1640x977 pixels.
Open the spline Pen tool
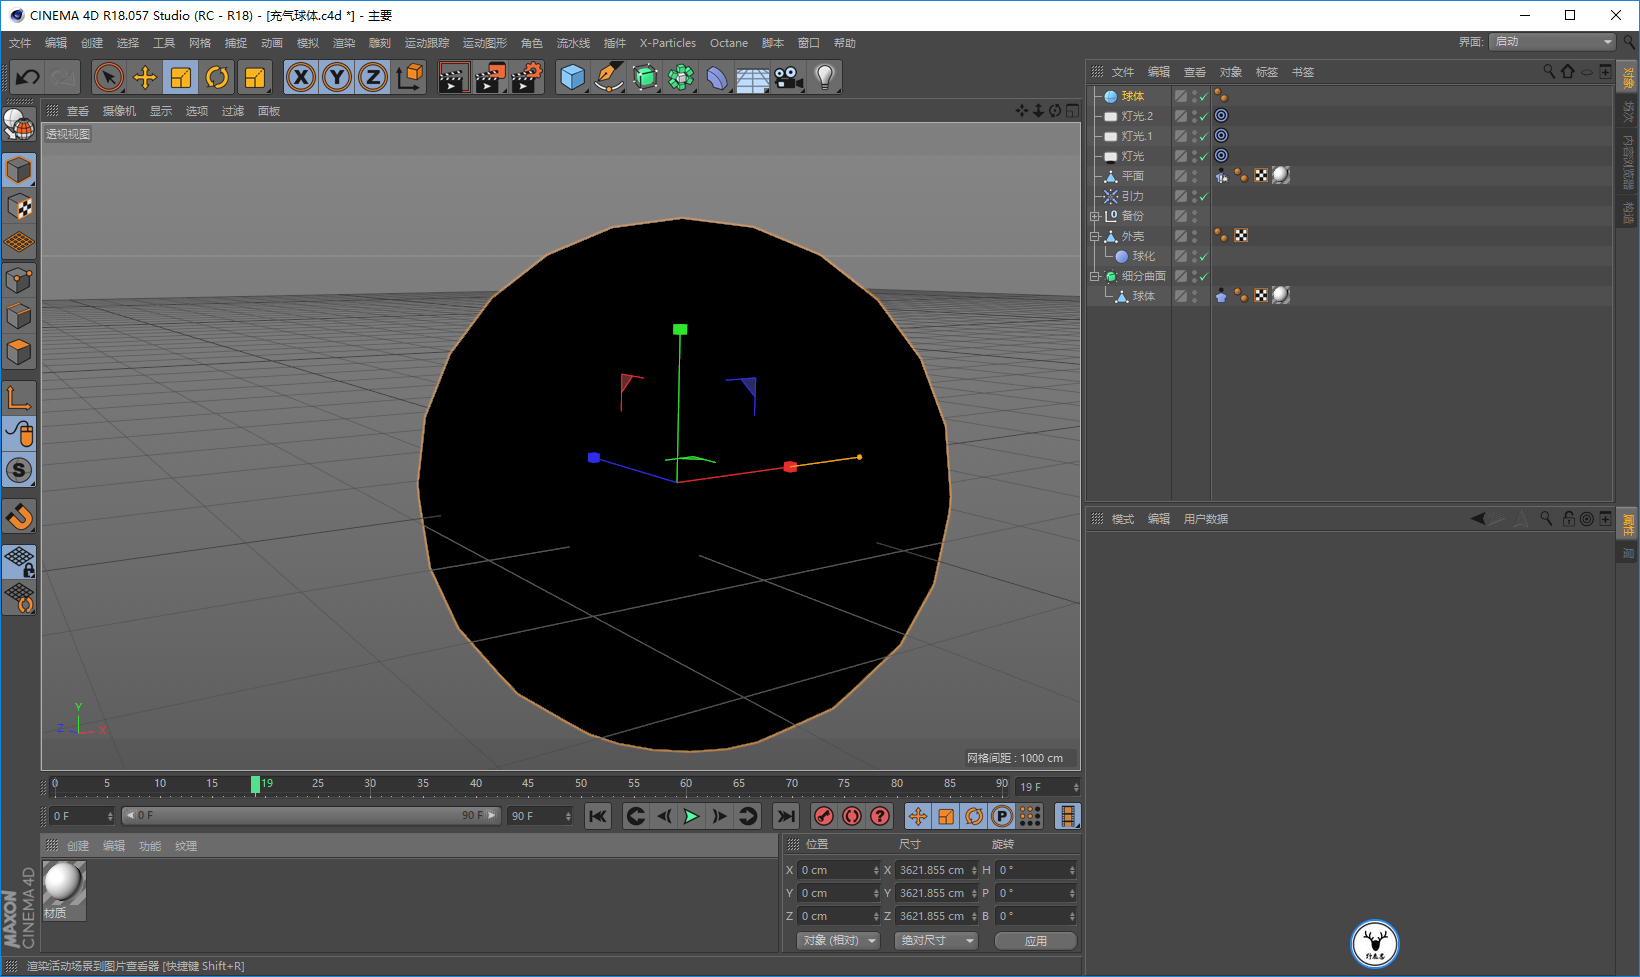(x=608, y=77)
